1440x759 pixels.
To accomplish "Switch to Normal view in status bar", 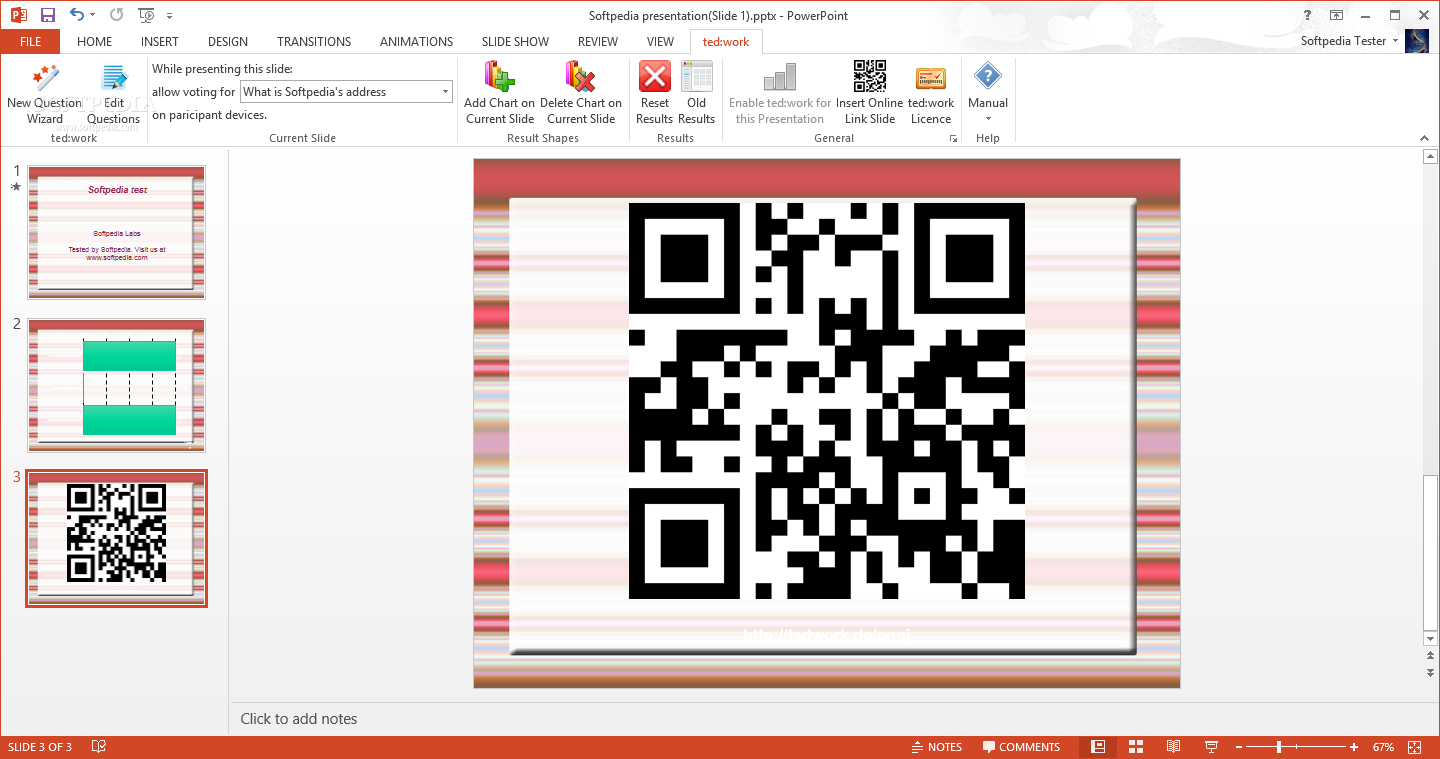I will pos(1098,747).
